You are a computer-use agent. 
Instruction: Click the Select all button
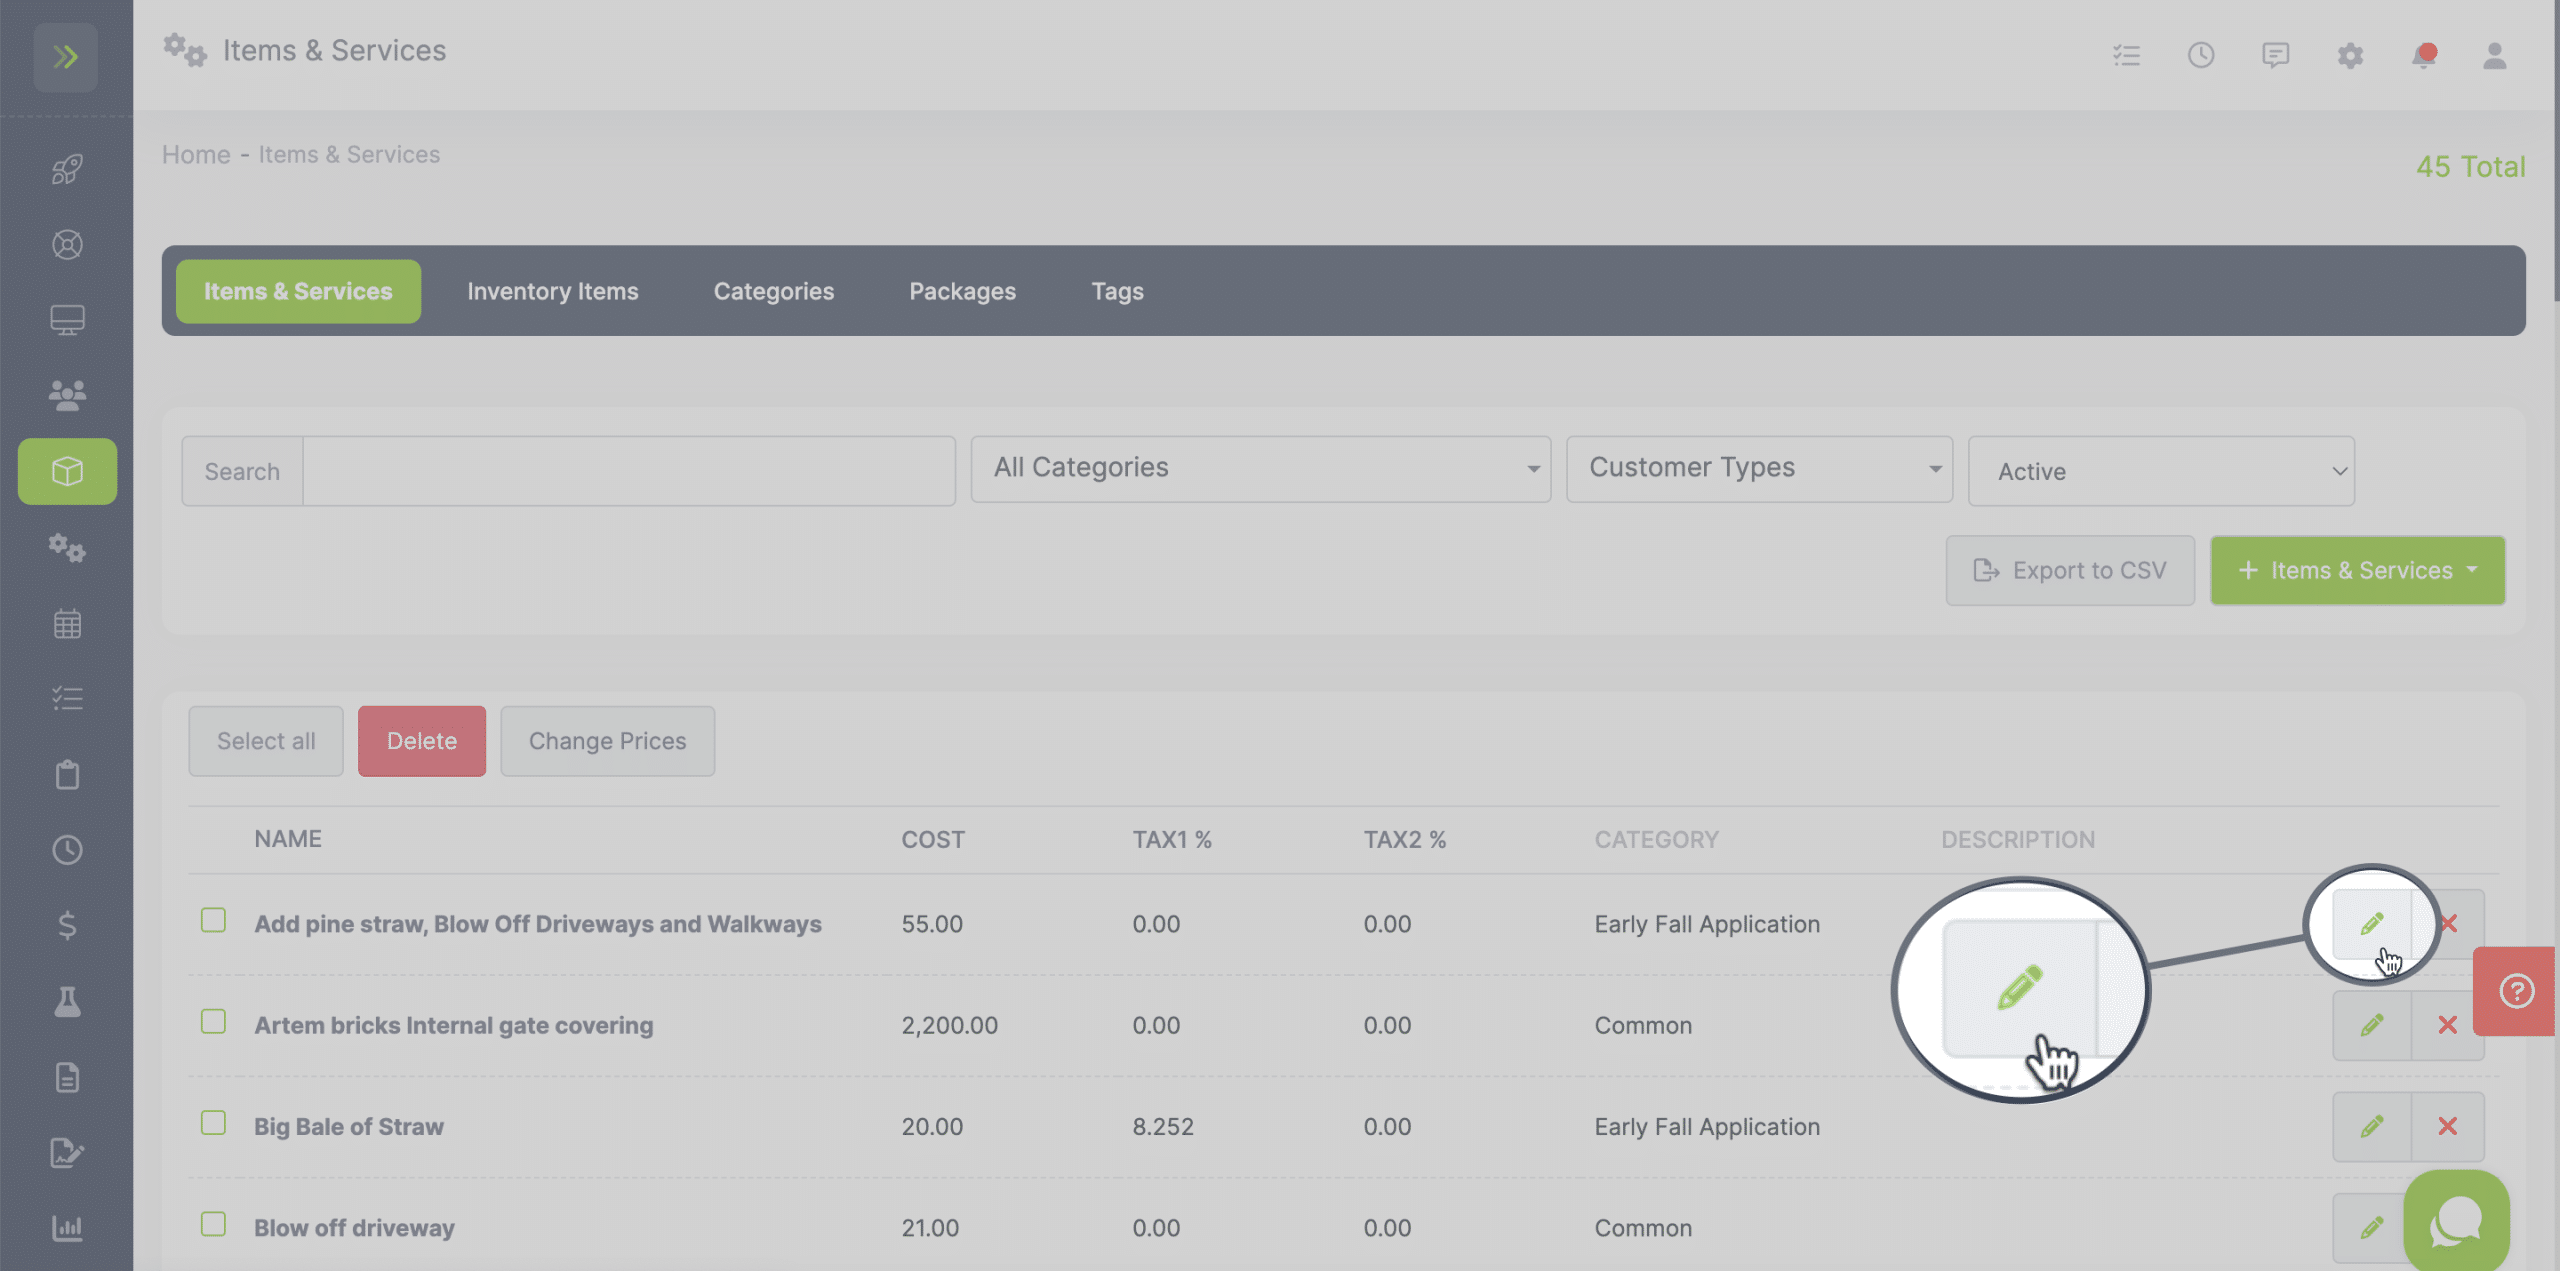266,741
